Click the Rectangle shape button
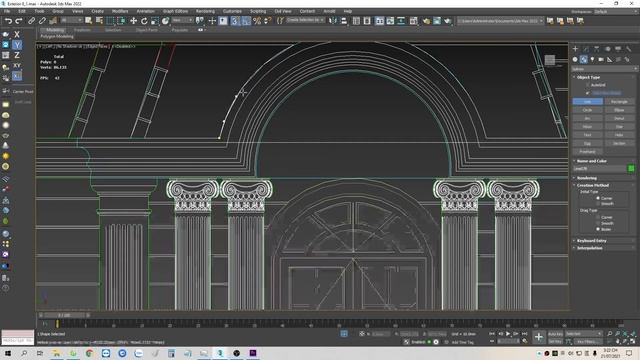 (x=619, y=102)
